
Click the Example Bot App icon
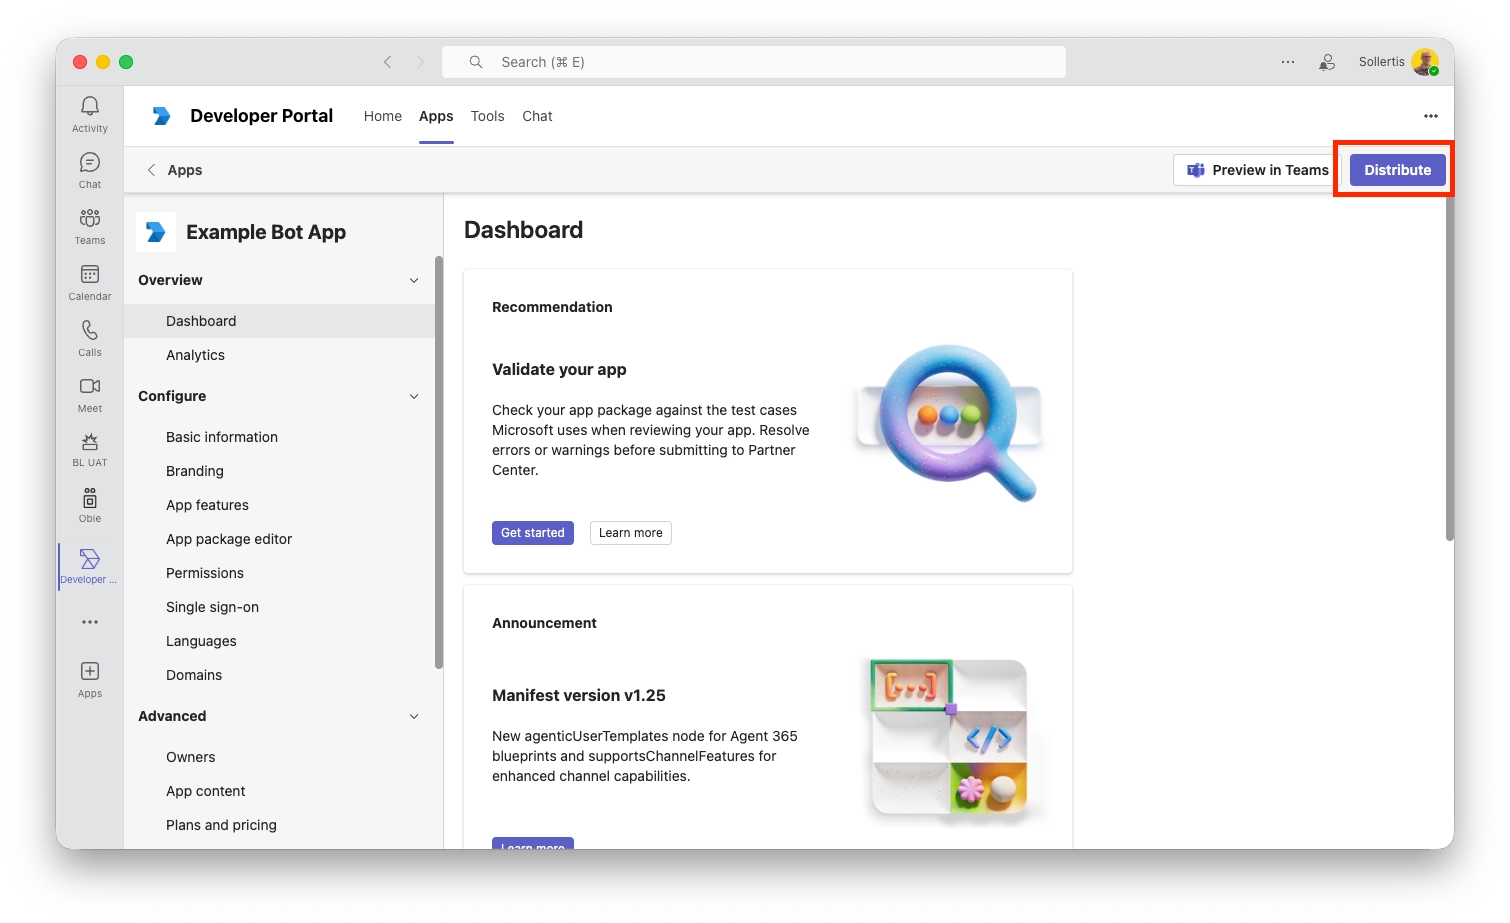(156, 232)
